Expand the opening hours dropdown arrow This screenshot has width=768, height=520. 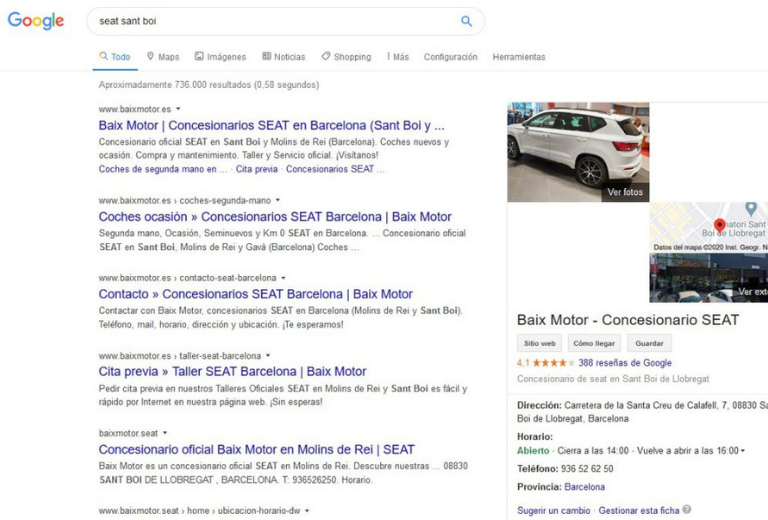(x=743, y=450)
